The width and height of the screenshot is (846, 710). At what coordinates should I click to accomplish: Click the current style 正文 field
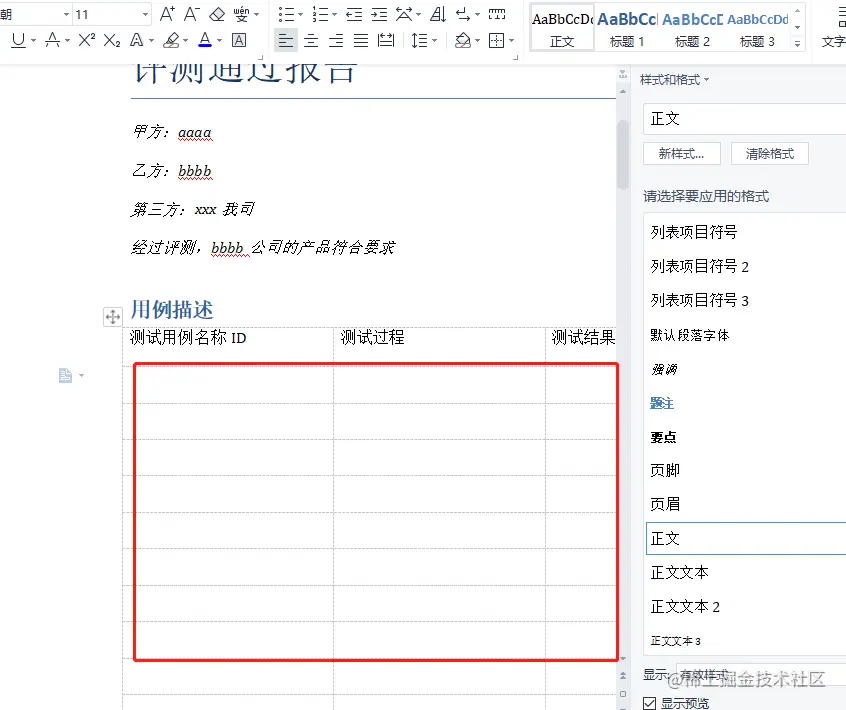745,119
